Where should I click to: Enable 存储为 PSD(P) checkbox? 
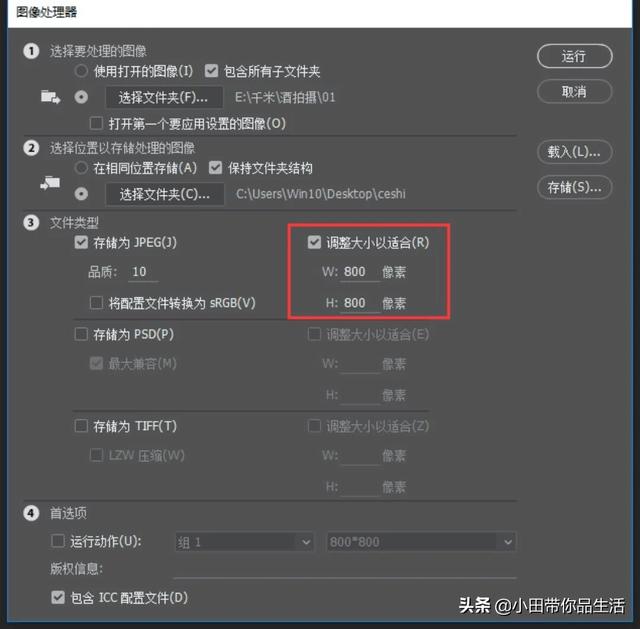click(81, 334)
